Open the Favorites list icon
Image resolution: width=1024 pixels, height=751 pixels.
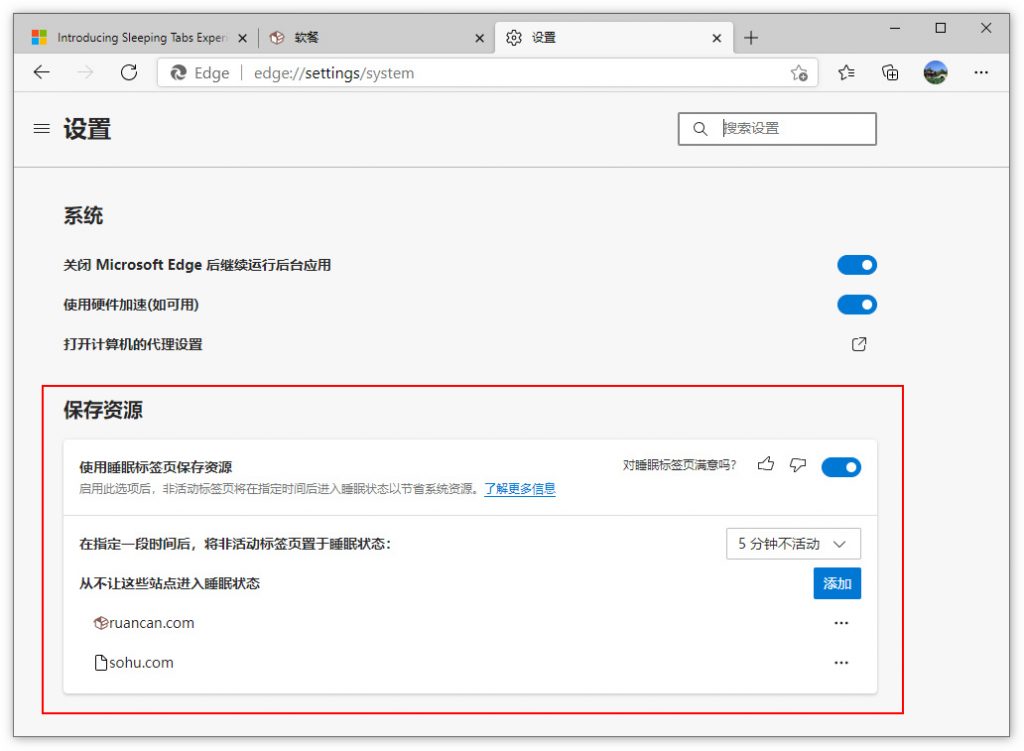click(847, 72)
